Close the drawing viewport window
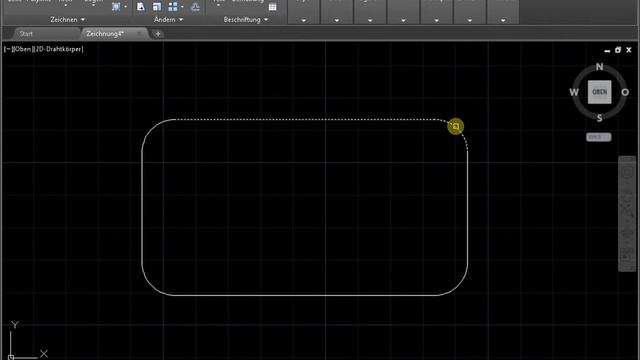 tap(629, 50)
